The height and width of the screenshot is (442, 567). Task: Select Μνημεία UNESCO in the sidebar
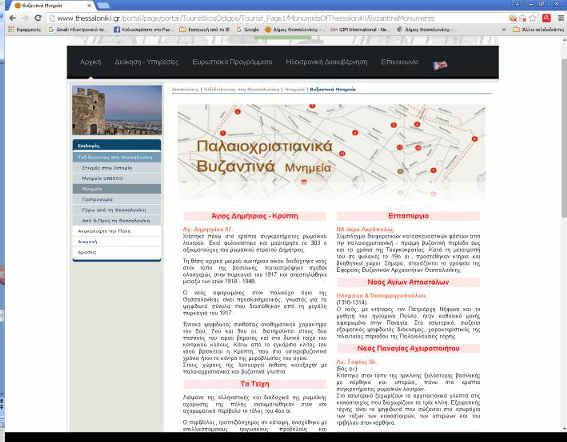(x=117, y=178)
